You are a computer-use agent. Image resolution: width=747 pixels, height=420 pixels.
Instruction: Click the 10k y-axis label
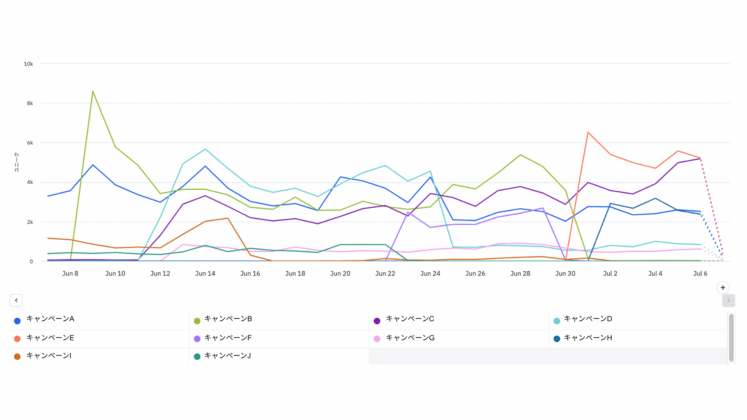pyautogui.click(x=29, y=63)
